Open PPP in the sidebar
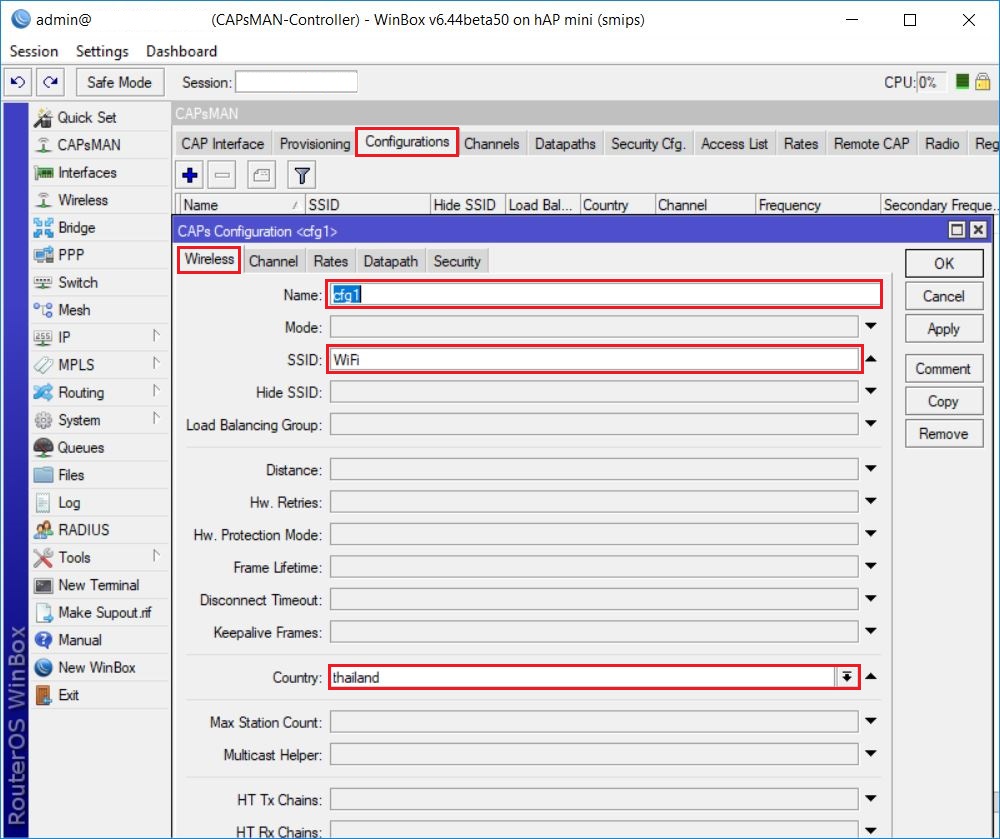This screenshot has width=1000, height=839. point(71,255)
